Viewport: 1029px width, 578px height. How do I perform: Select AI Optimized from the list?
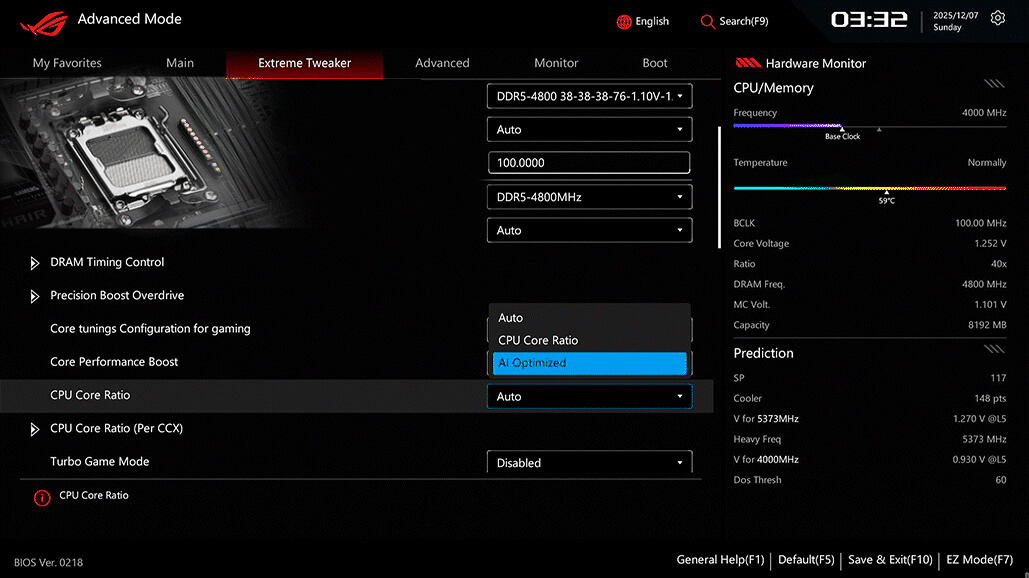coord(589,363)
